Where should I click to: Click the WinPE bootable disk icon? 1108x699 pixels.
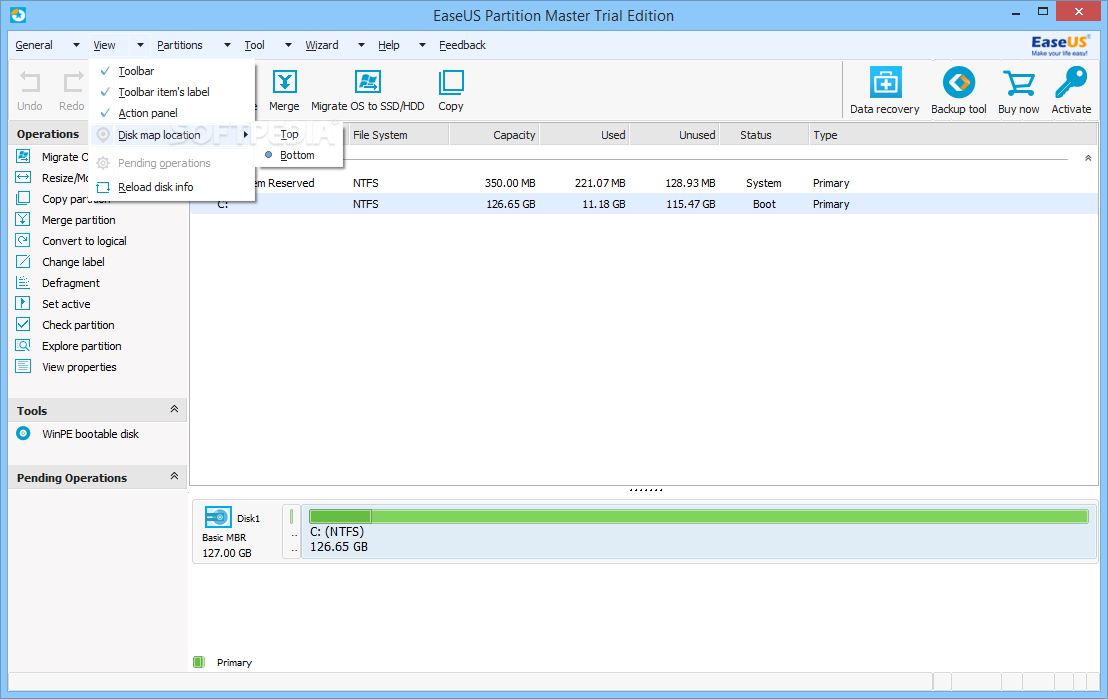pyautogui.click(x=23, y=433)
